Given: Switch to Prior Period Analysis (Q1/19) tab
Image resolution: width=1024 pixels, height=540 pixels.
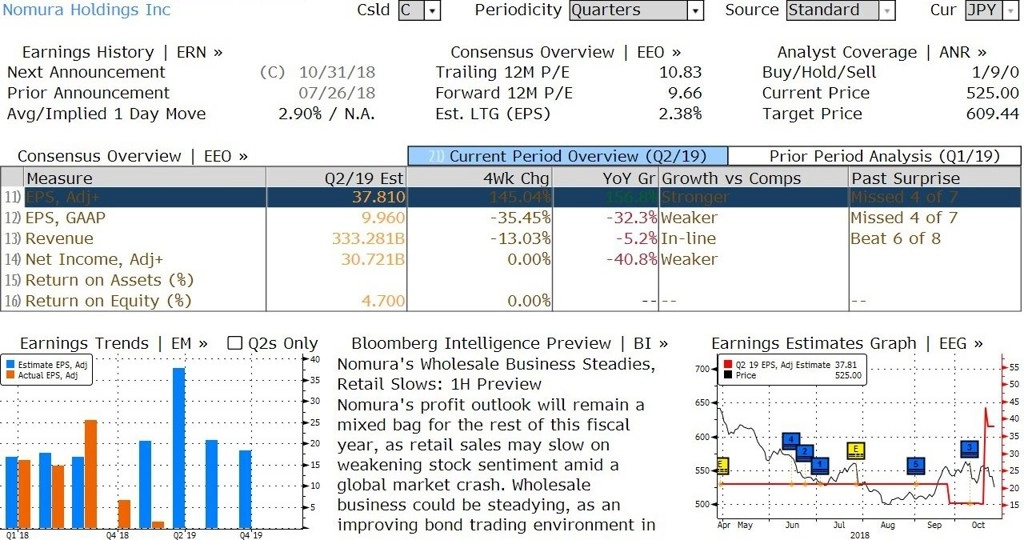Looking at the screenshot, I should point(874,156).
